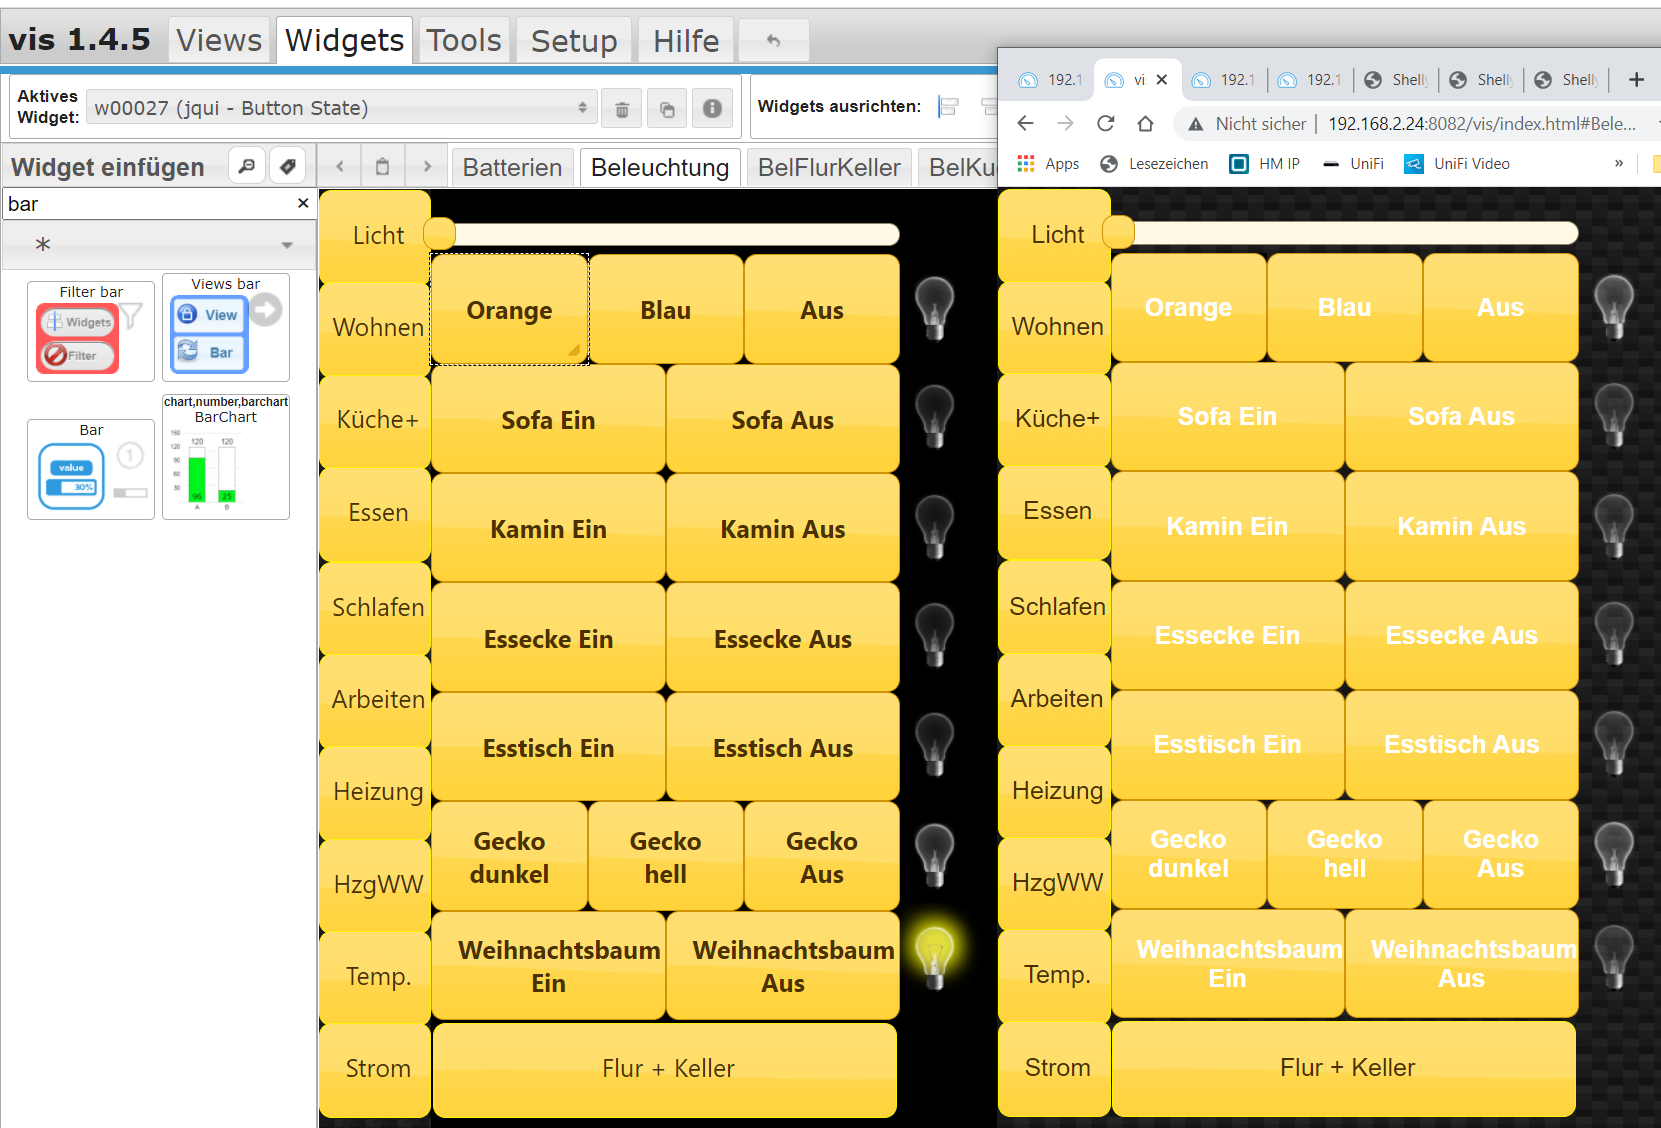Click the browser's forward arrow
Image resolution: width=1661 pixels, height=1128 pixels.
click(x=1065, y=123)
